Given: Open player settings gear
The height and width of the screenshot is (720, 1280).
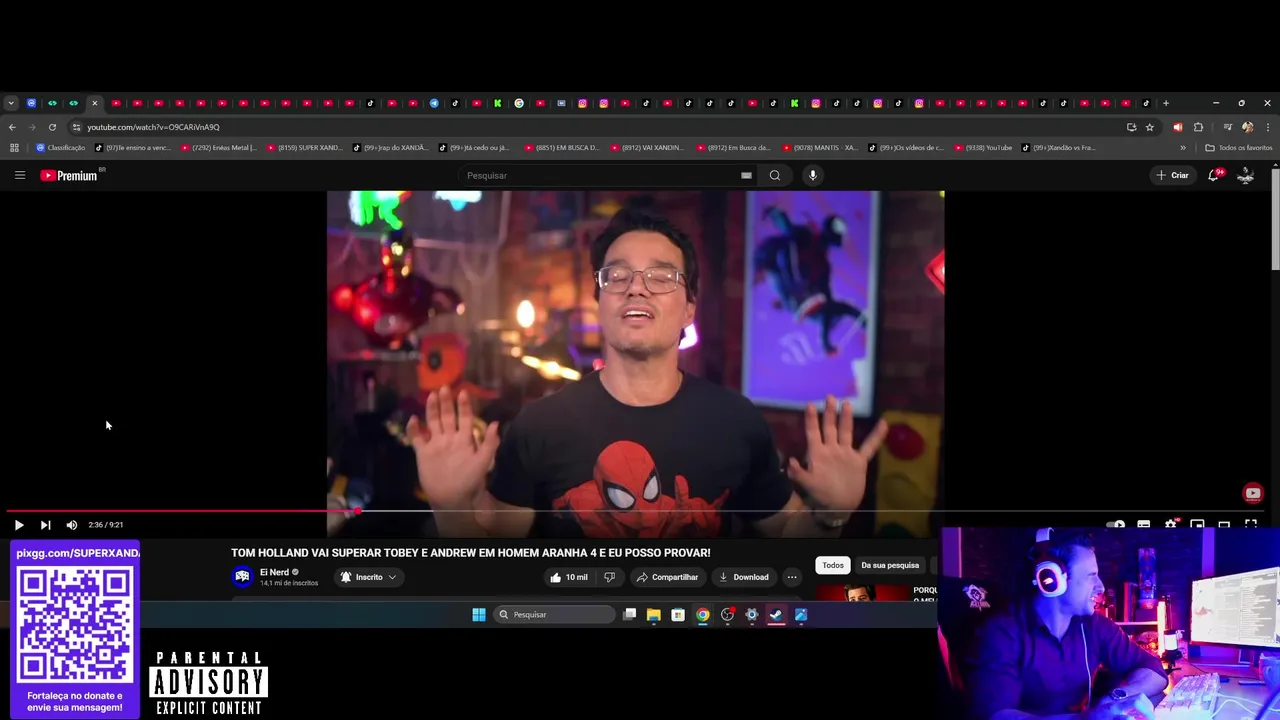Looking at the screenshot, I should [1171, 525].
